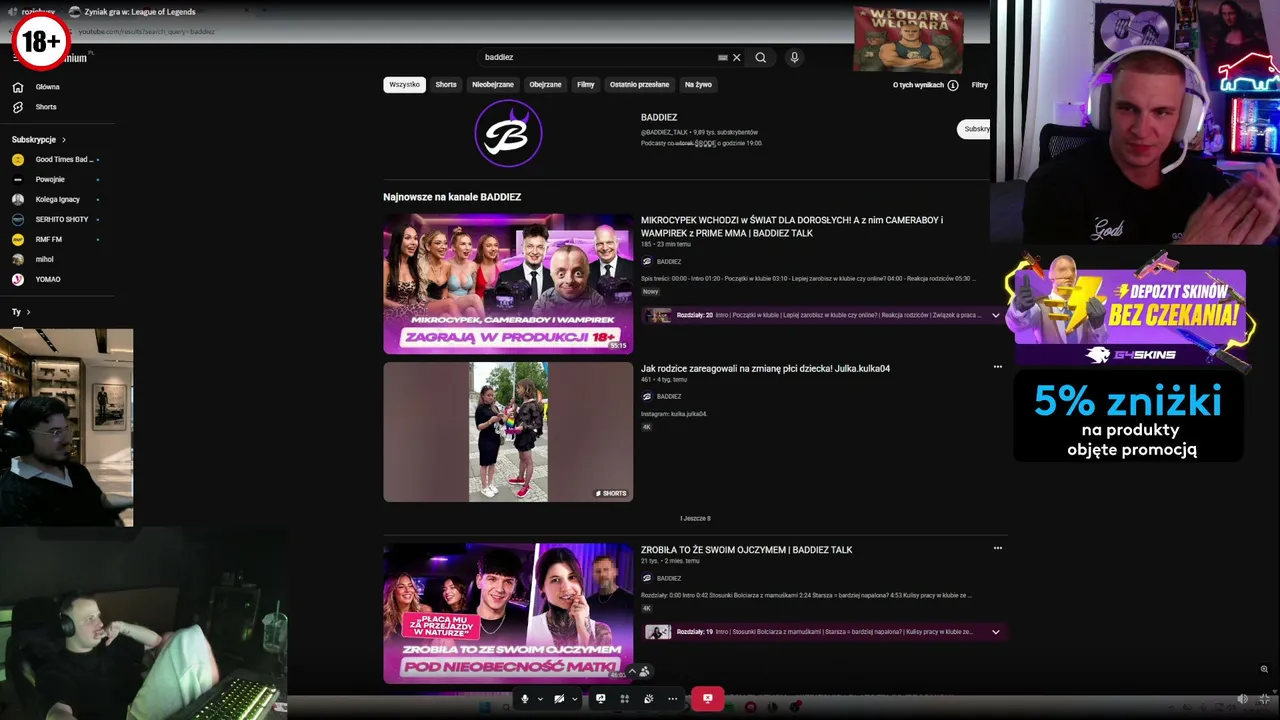Viewport: 1280px width, 720px height.
Task: Open more options for ZROBIŁA TO ŻE SWOIM OJCZYMEM video
Action: tap(997, 548)
